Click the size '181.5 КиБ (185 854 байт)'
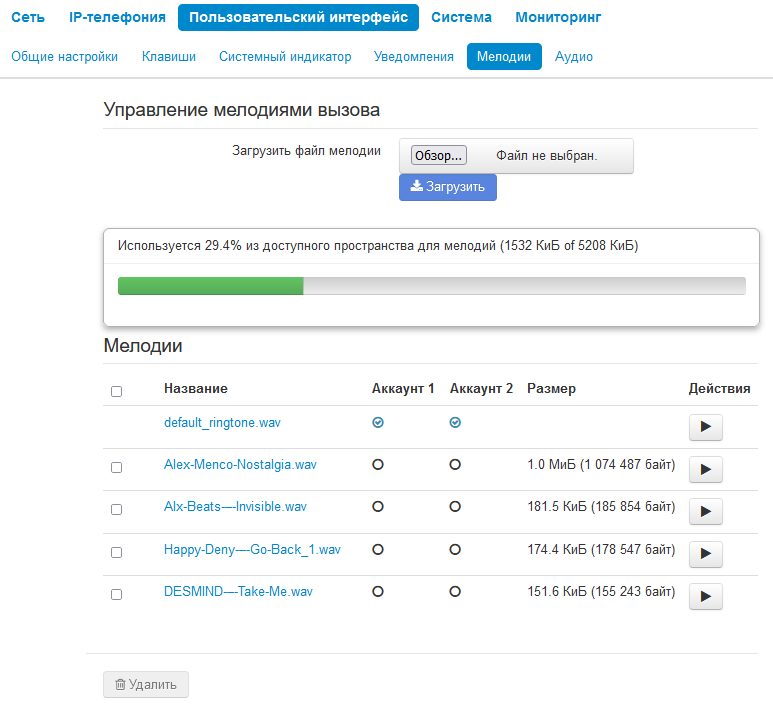Viewport: 773px width, 709px height. point(601,506)
